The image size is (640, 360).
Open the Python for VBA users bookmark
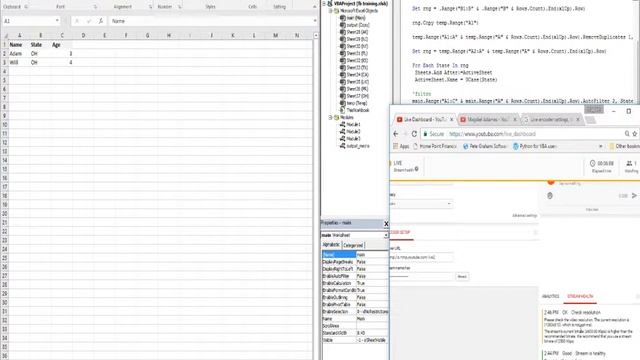[535, 146]
